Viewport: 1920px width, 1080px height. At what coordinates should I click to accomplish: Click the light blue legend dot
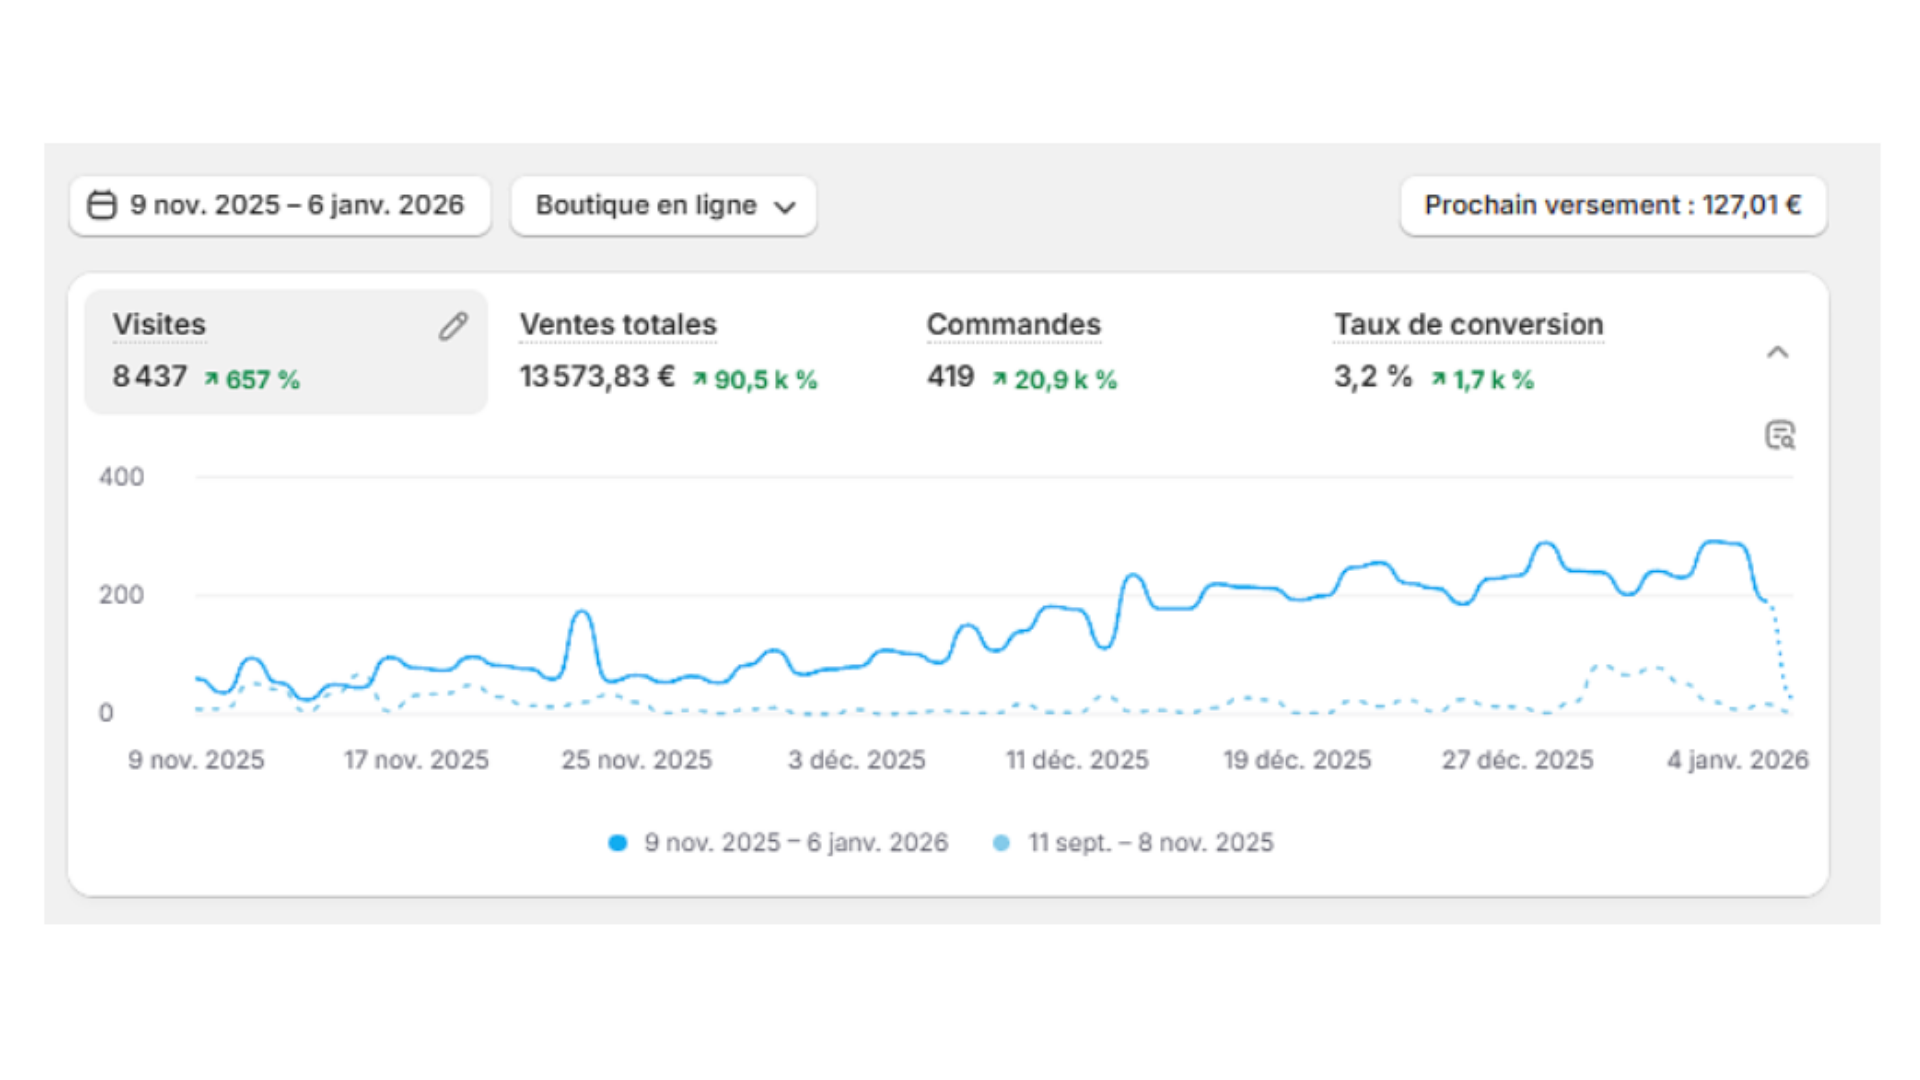(1001, 843)
